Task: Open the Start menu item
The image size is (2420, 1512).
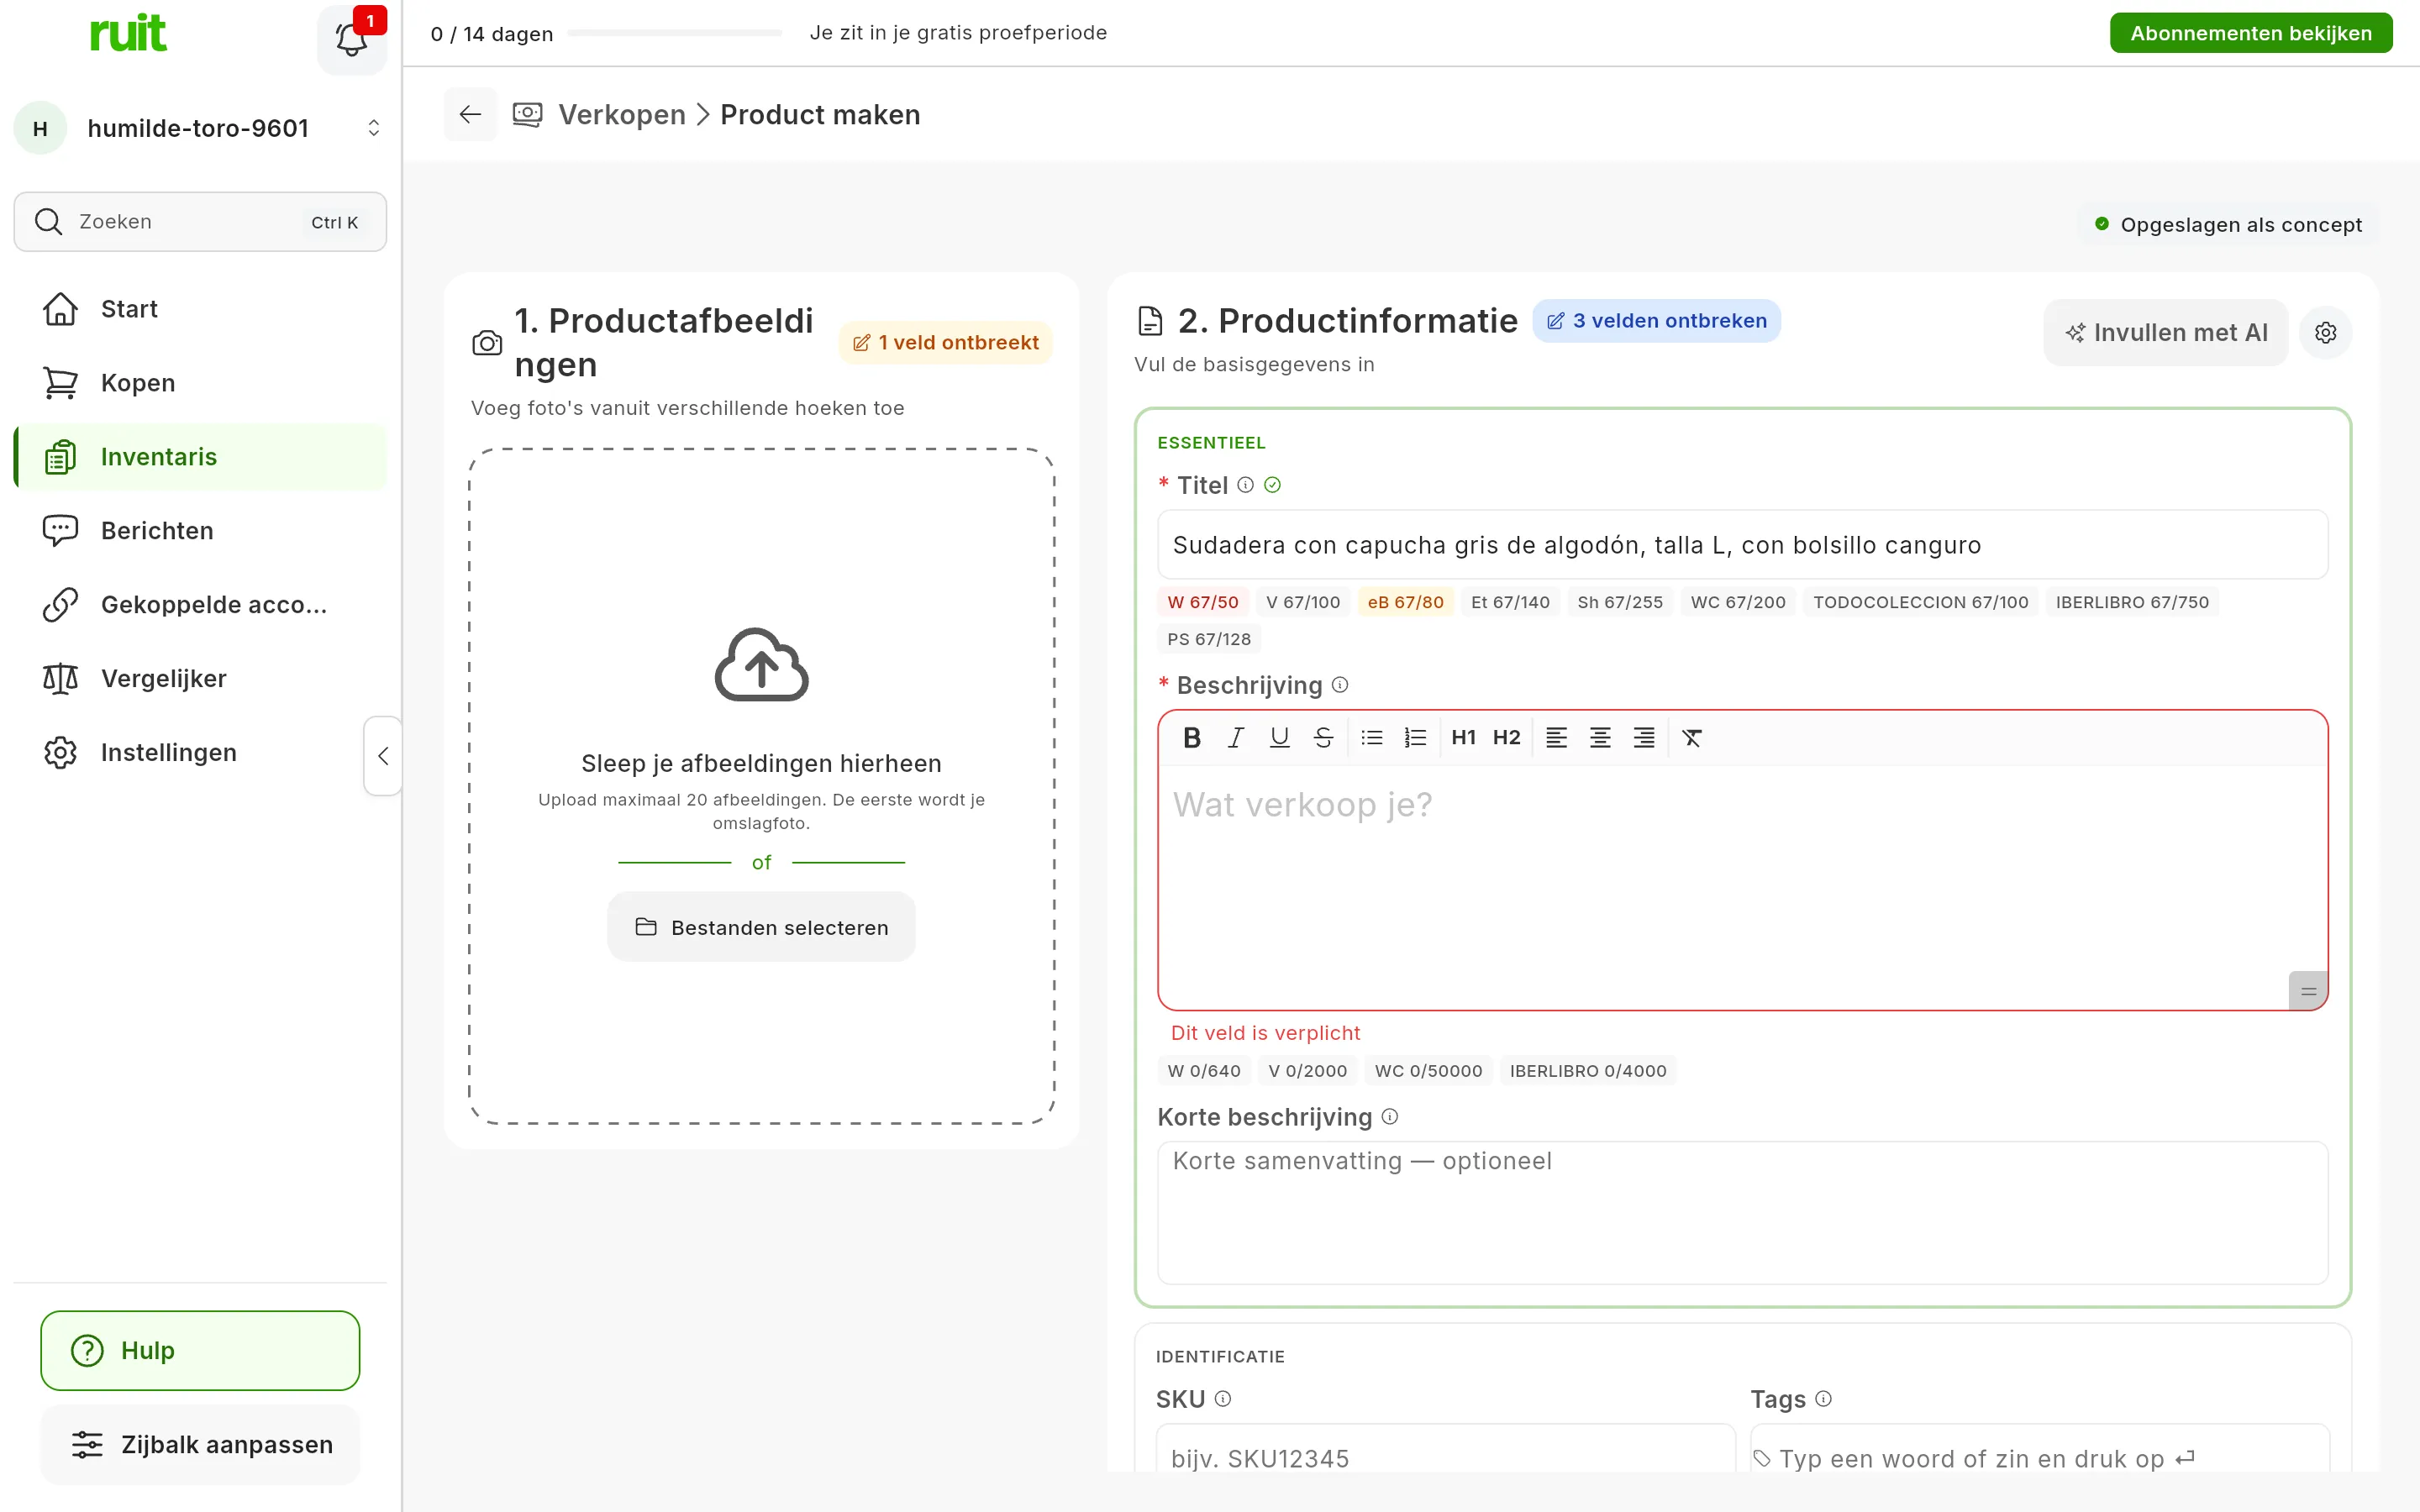Action: (200, 309)
